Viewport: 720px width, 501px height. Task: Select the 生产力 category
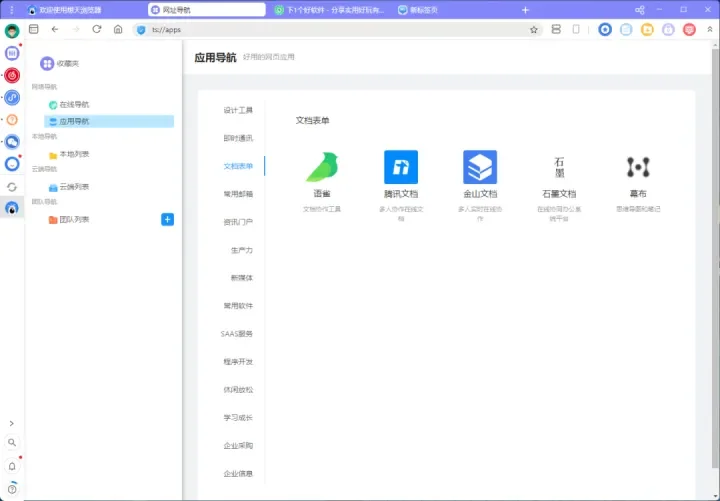[242, 250]
